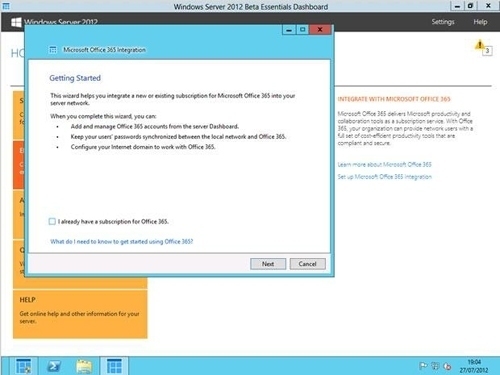Viewport: 500px width, 375px height.
Task: Click 'Set up Microsoft Office 365 Integration' link
Action: pos(384,177)
